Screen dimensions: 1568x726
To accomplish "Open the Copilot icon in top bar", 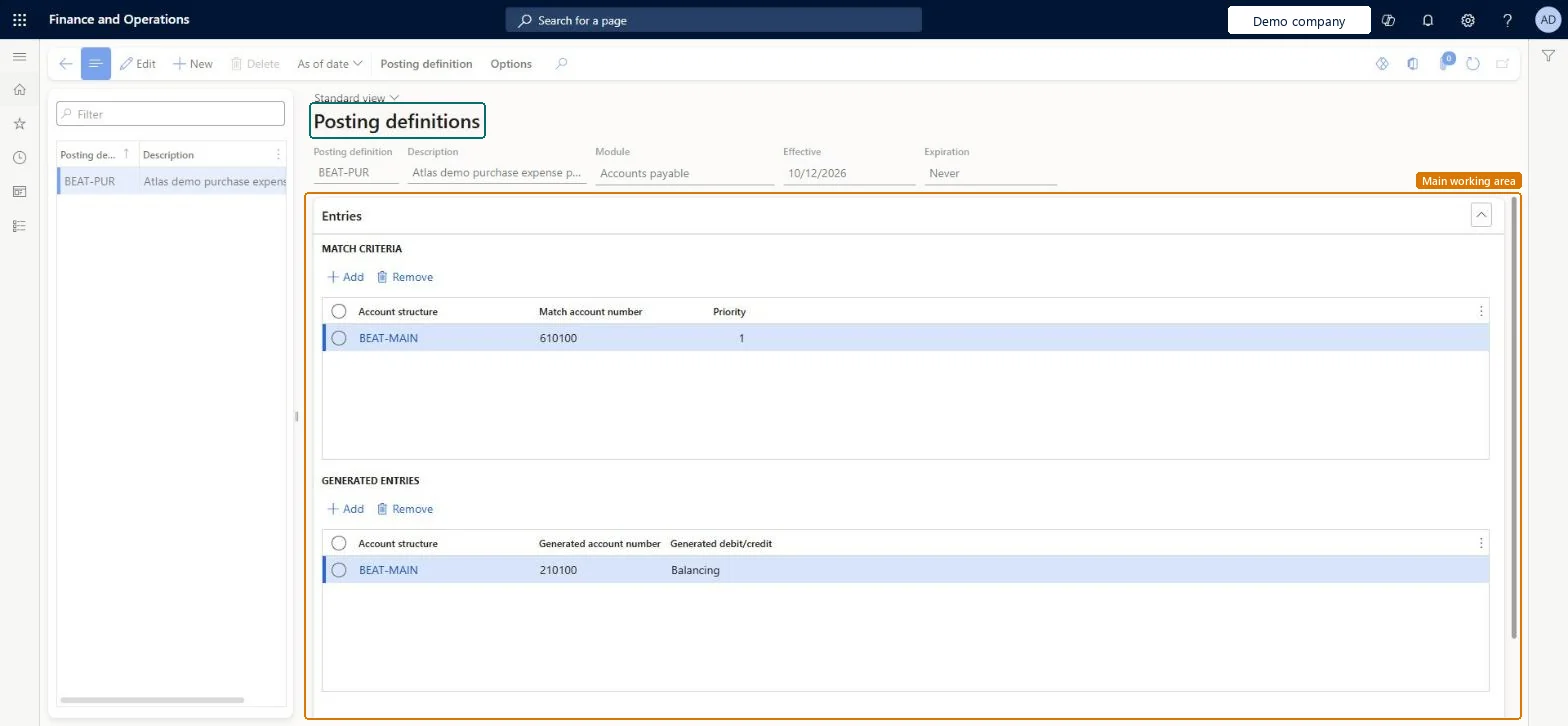I will point(1388,20).
